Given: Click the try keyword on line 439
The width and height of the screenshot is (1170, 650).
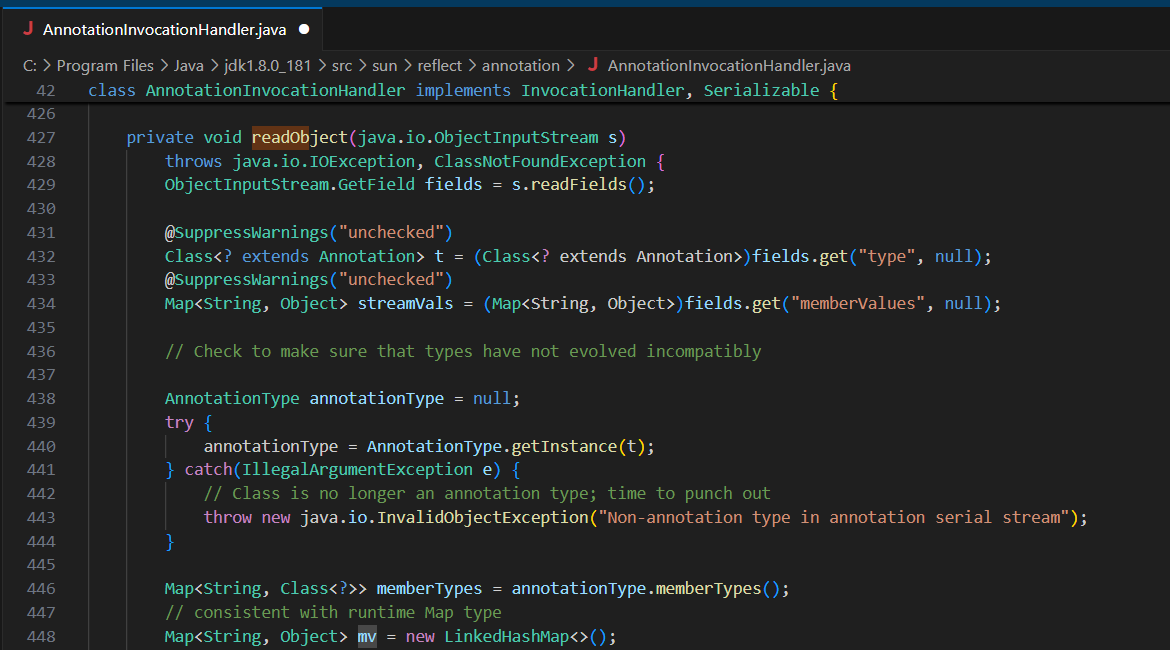Looking at the screenshot, I should click(179, 422).
